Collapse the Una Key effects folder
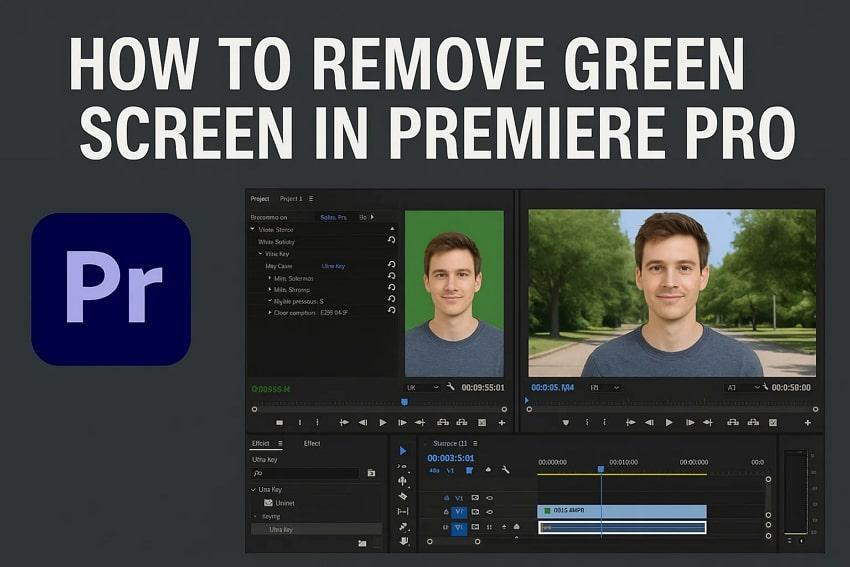 [253, 489]
